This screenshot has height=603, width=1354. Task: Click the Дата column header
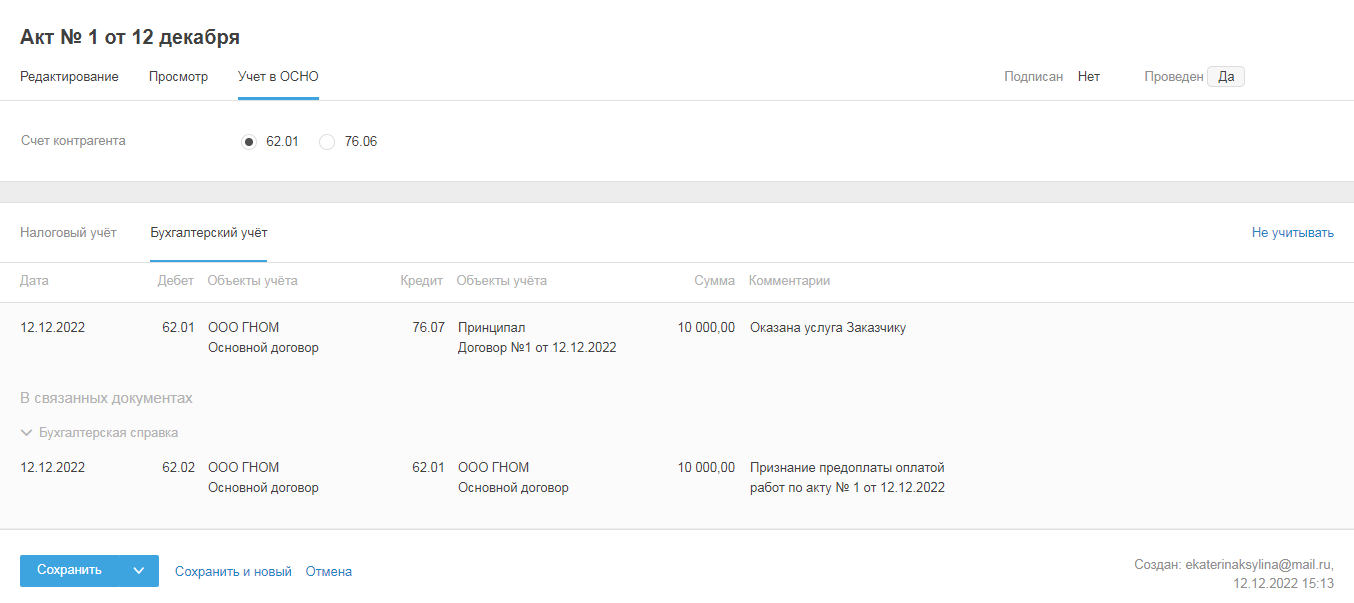point(34,281)
